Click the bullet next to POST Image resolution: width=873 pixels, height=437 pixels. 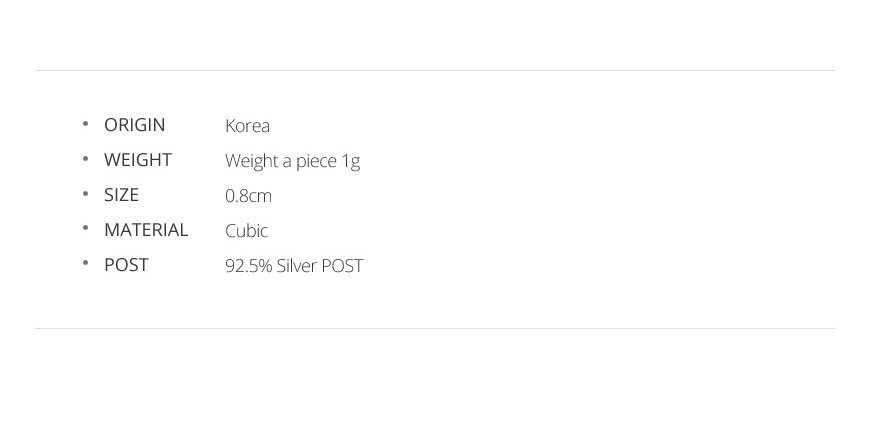coord(85,263)
